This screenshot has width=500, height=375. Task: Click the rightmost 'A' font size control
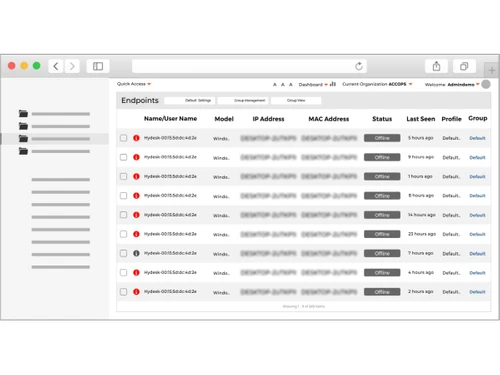point(291,85)
